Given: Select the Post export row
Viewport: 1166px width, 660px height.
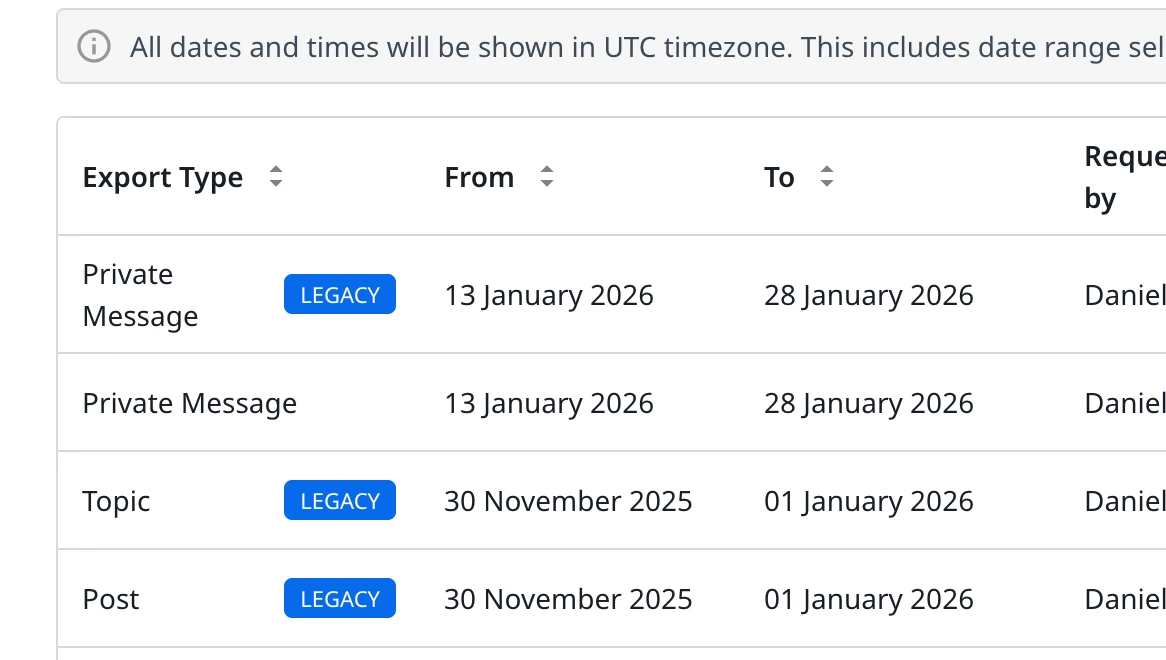Looking at the screenshot, I should (611, 598).
